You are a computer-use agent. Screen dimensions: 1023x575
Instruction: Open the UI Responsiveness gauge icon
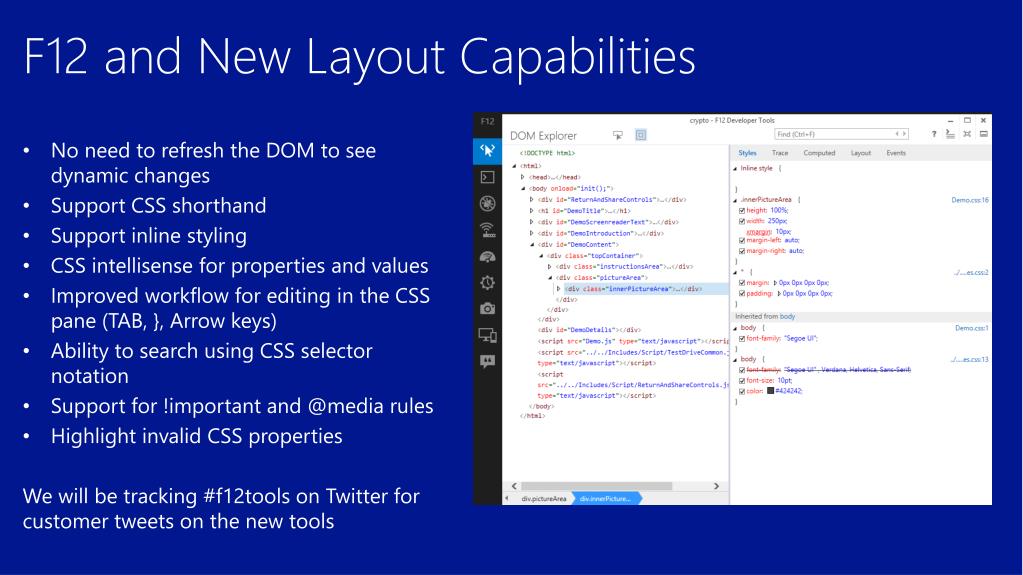click(487, 256)
